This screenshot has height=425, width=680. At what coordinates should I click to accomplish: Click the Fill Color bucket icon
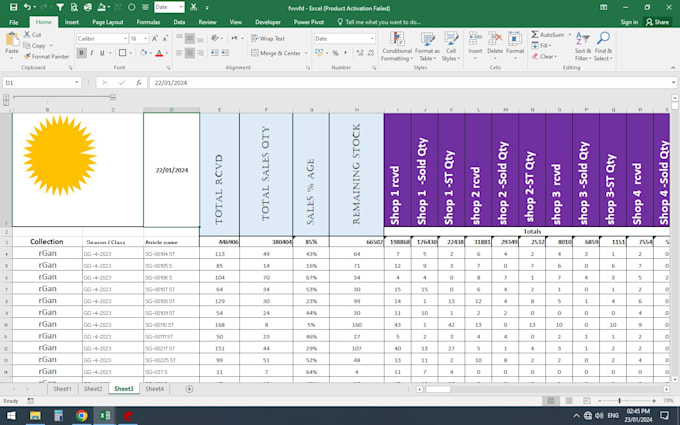(144, 53)
